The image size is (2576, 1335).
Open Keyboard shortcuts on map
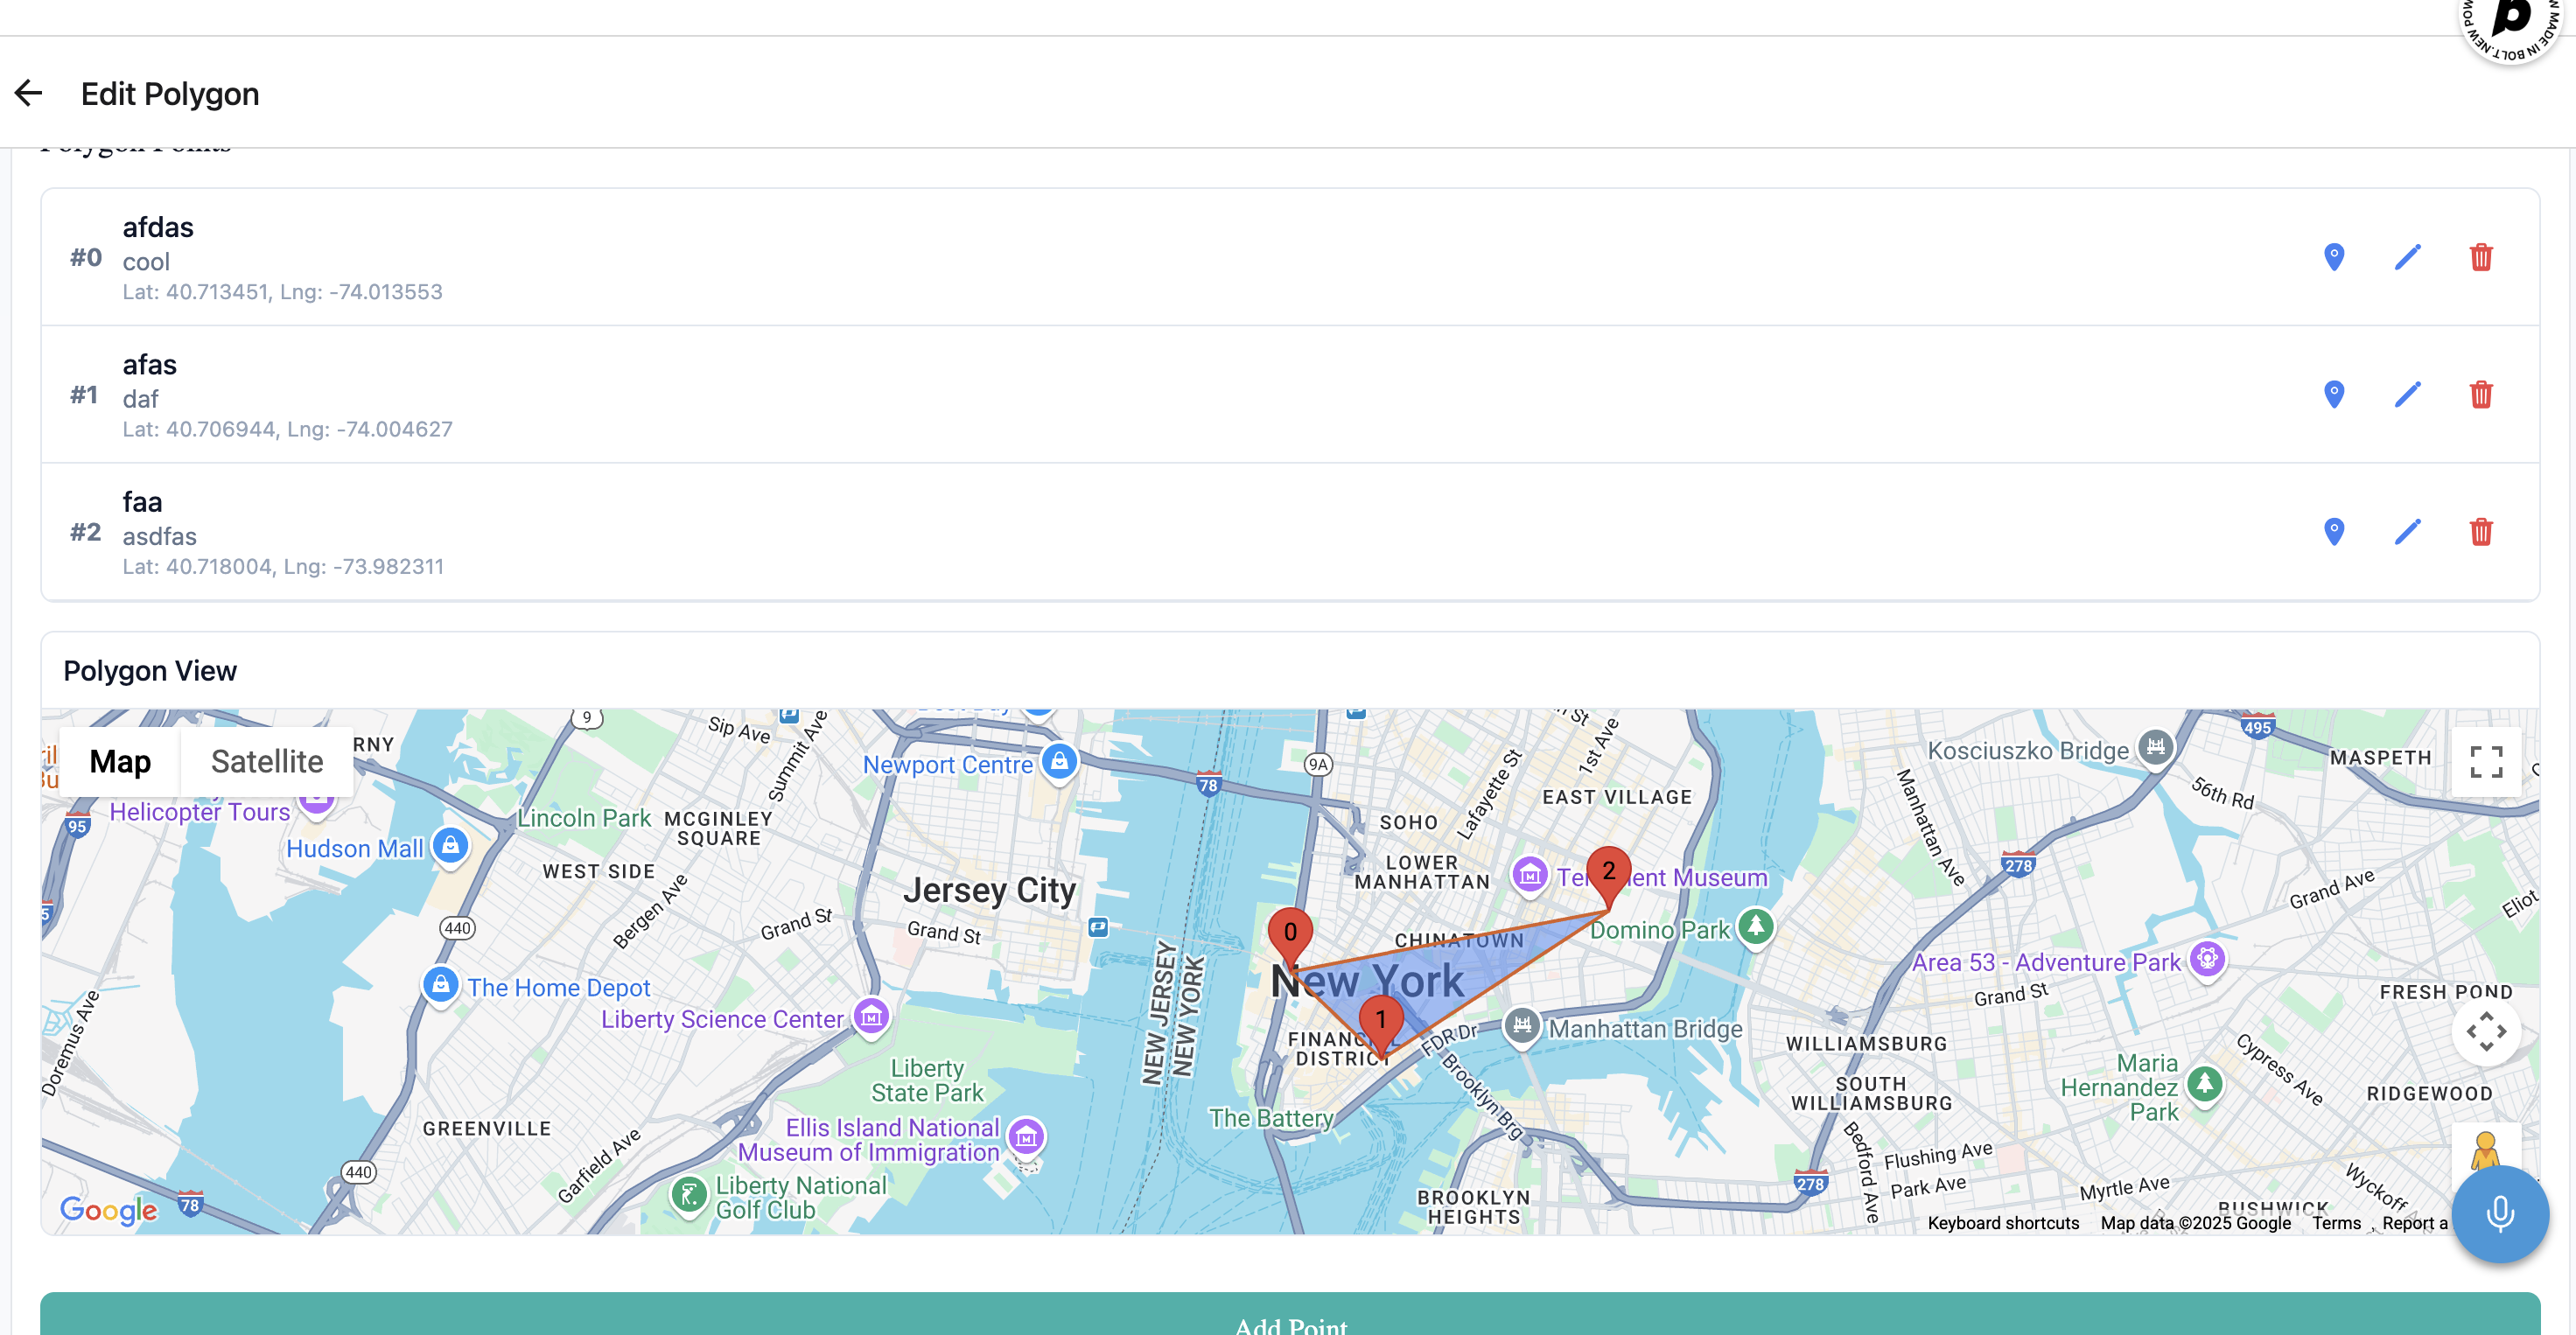tap(2002, 1223)
